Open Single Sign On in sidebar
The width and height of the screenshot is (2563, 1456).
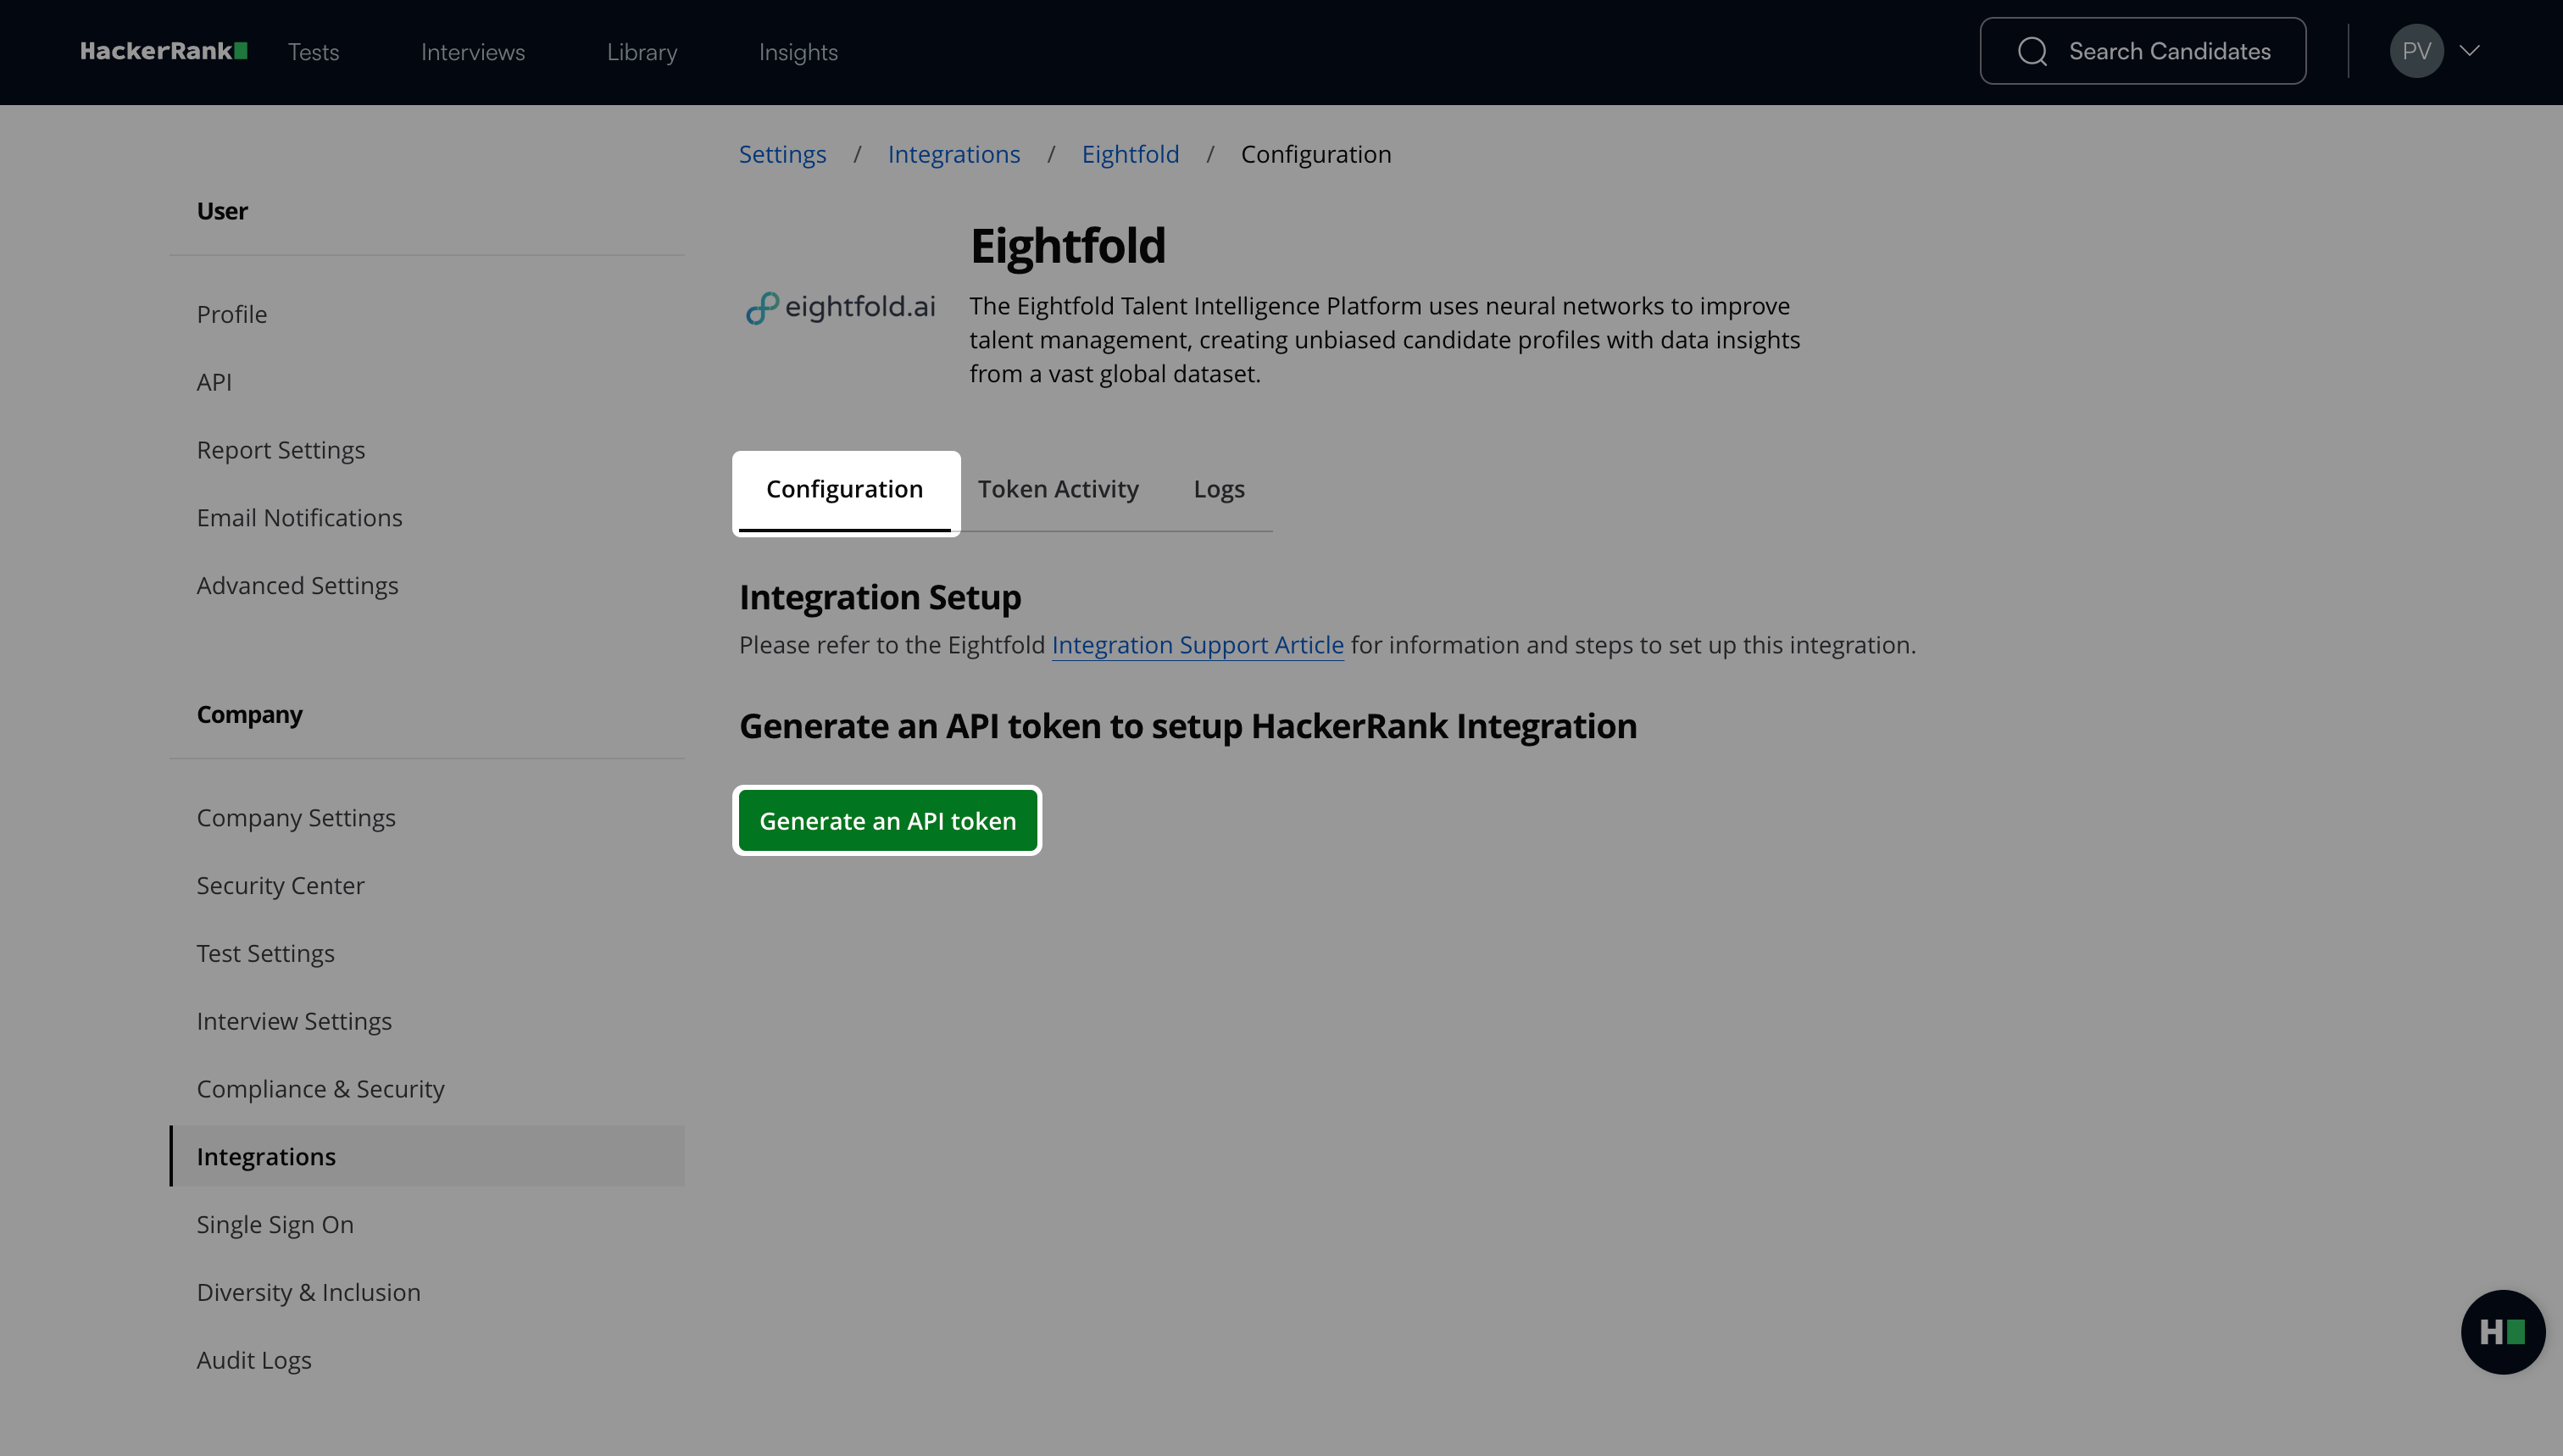[275, 1225]
